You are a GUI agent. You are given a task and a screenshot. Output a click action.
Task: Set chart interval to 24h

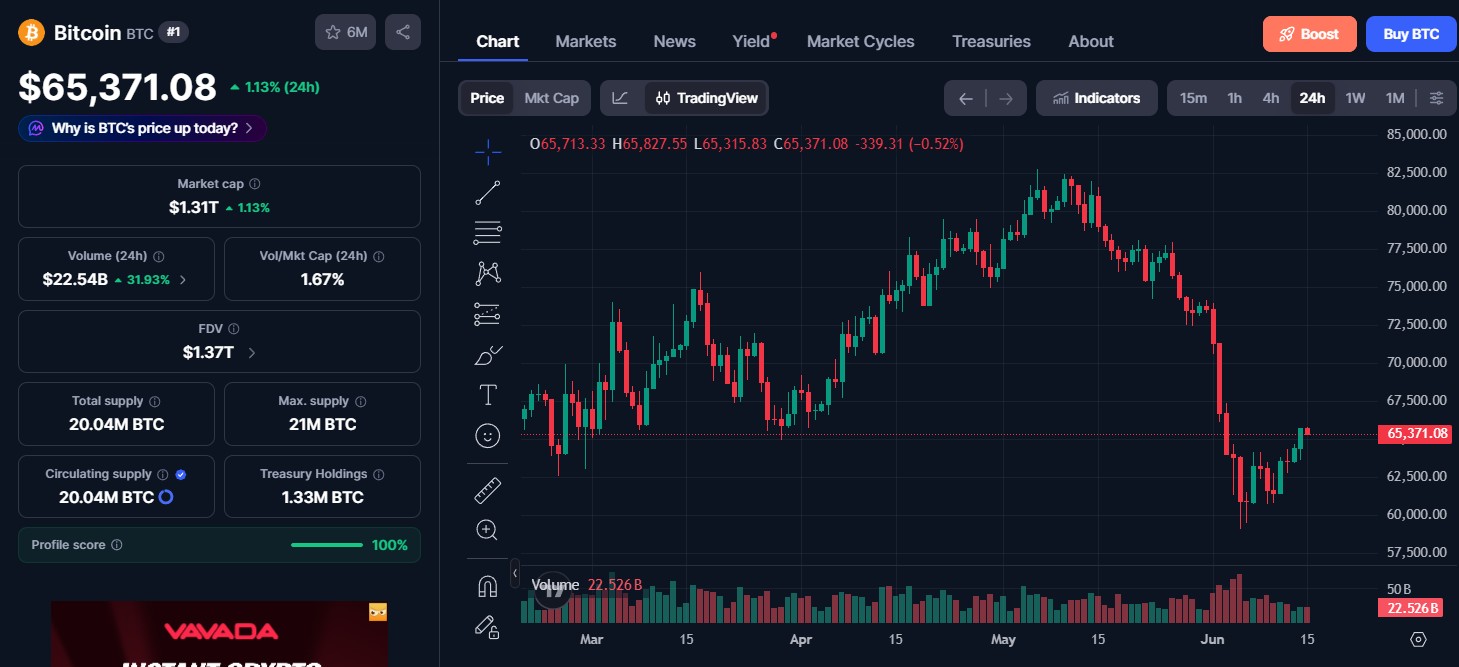click(1312, 98)
